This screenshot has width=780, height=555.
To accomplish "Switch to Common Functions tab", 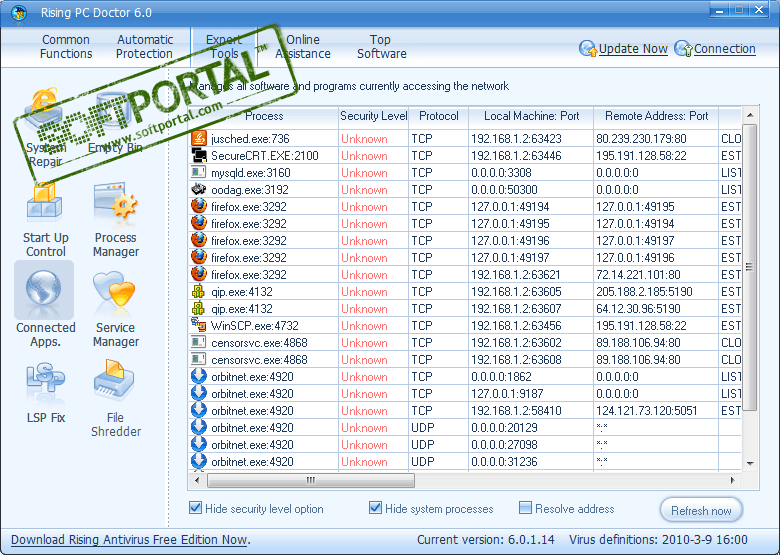I will [66, 46].
